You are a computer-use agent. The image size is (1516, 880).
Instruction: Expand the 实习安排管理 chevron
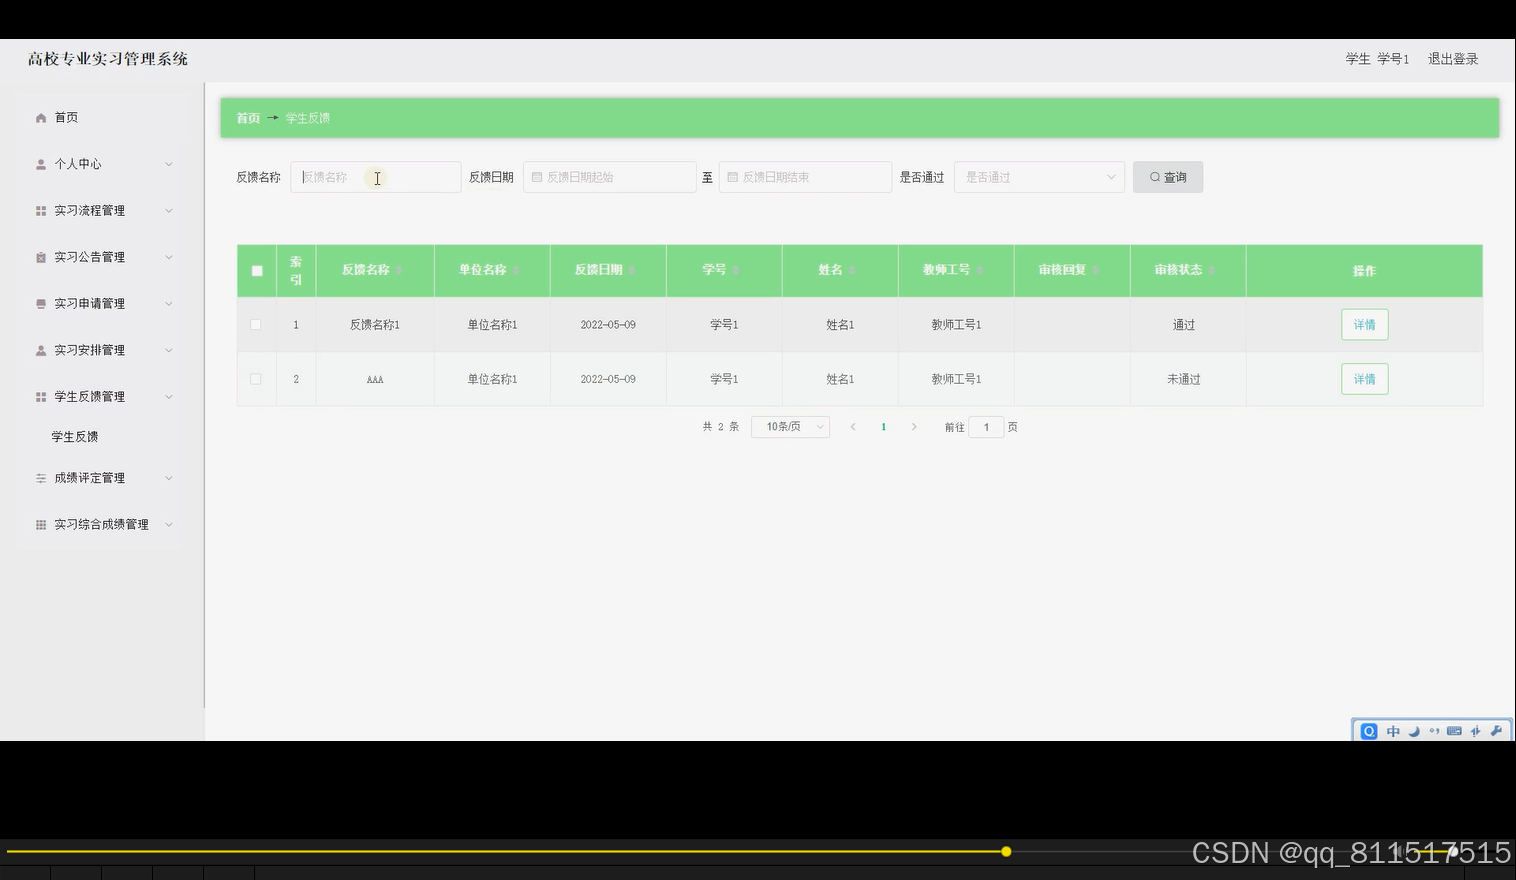pyautogui.click(x=168, y=350)
